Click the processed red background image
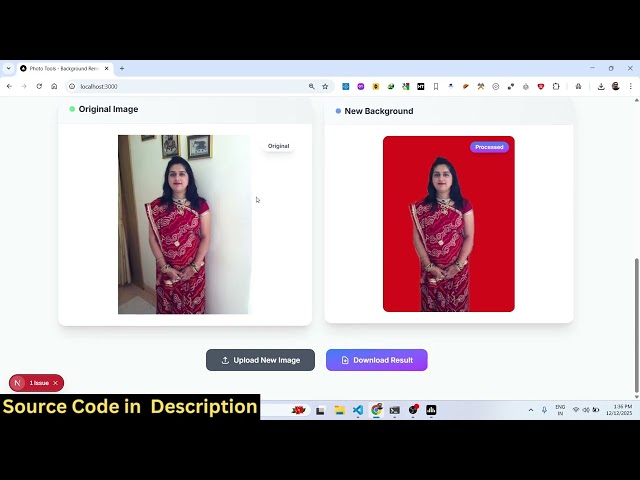The width and height of the screenshot is (640, 480). click(449, 224)
